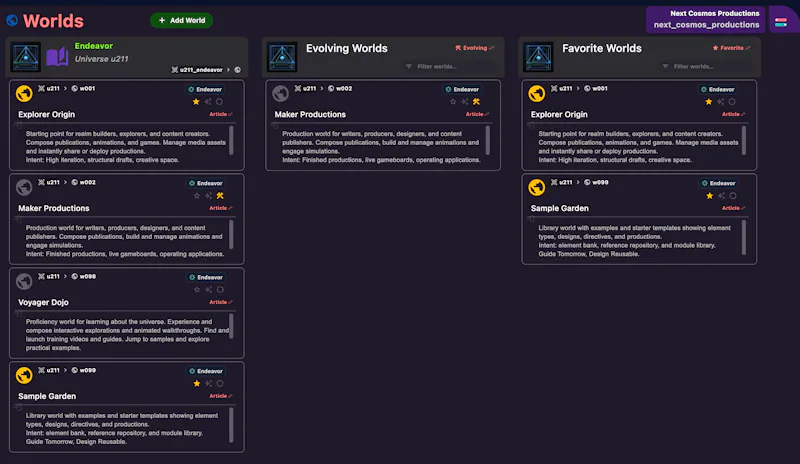Click description scrollbar on Voyager Dojo card

click(x=232, y=326)
